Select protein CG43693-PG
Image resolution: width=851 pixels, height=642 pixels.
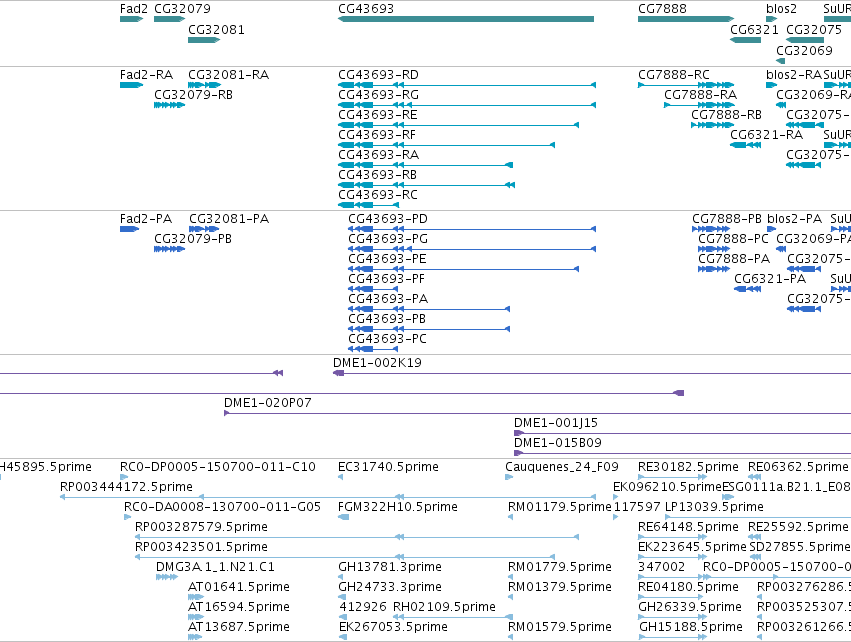coord(472,249)
